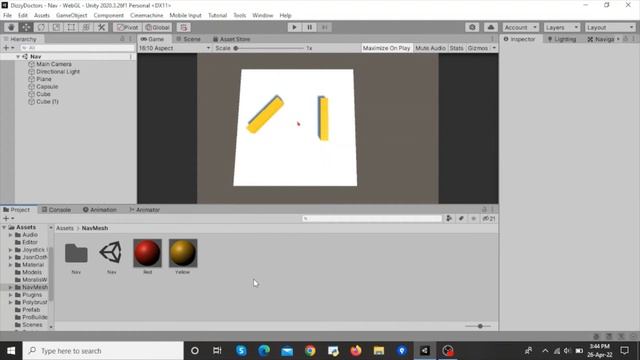Switch to the Animation tab
Viewport: 640px width, 360px height.
[x=100, y=210]
